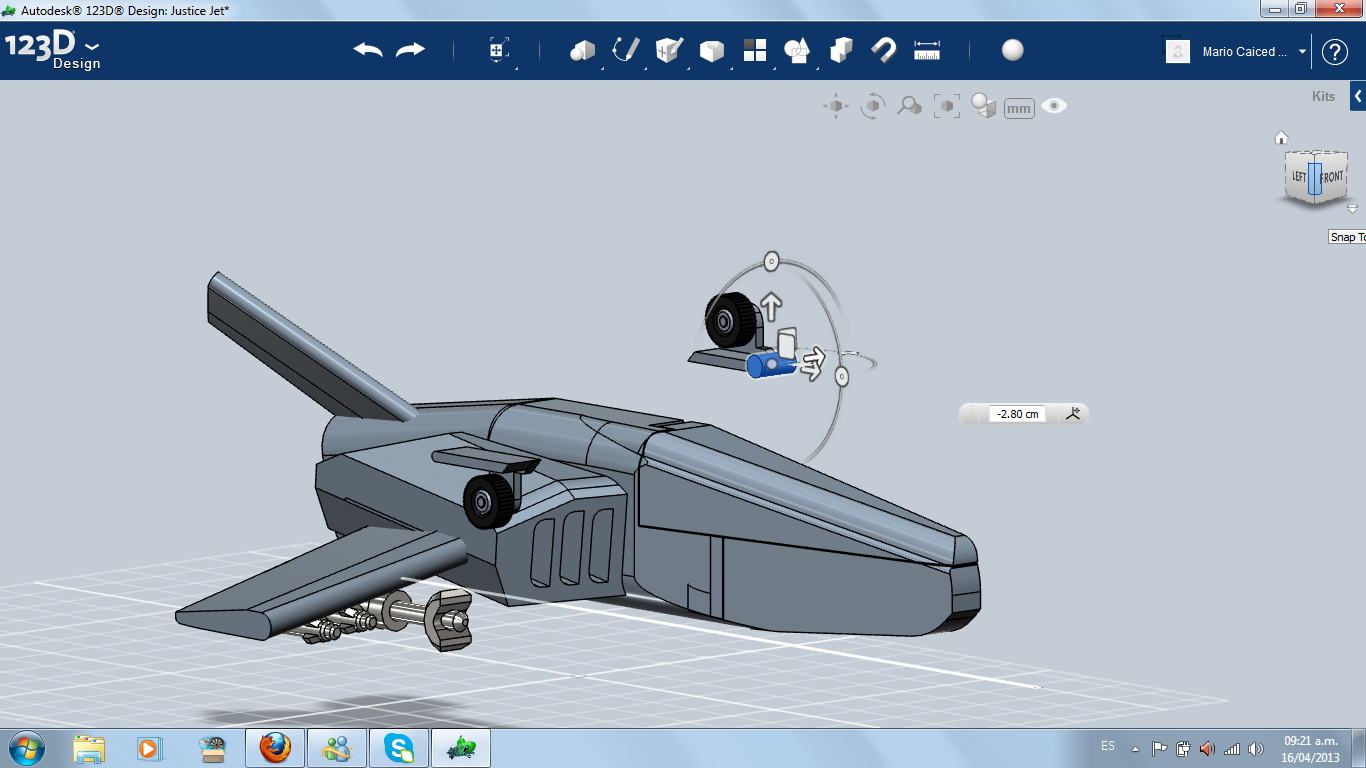
Task: Open the Modify tool menu
Action: 711,50
